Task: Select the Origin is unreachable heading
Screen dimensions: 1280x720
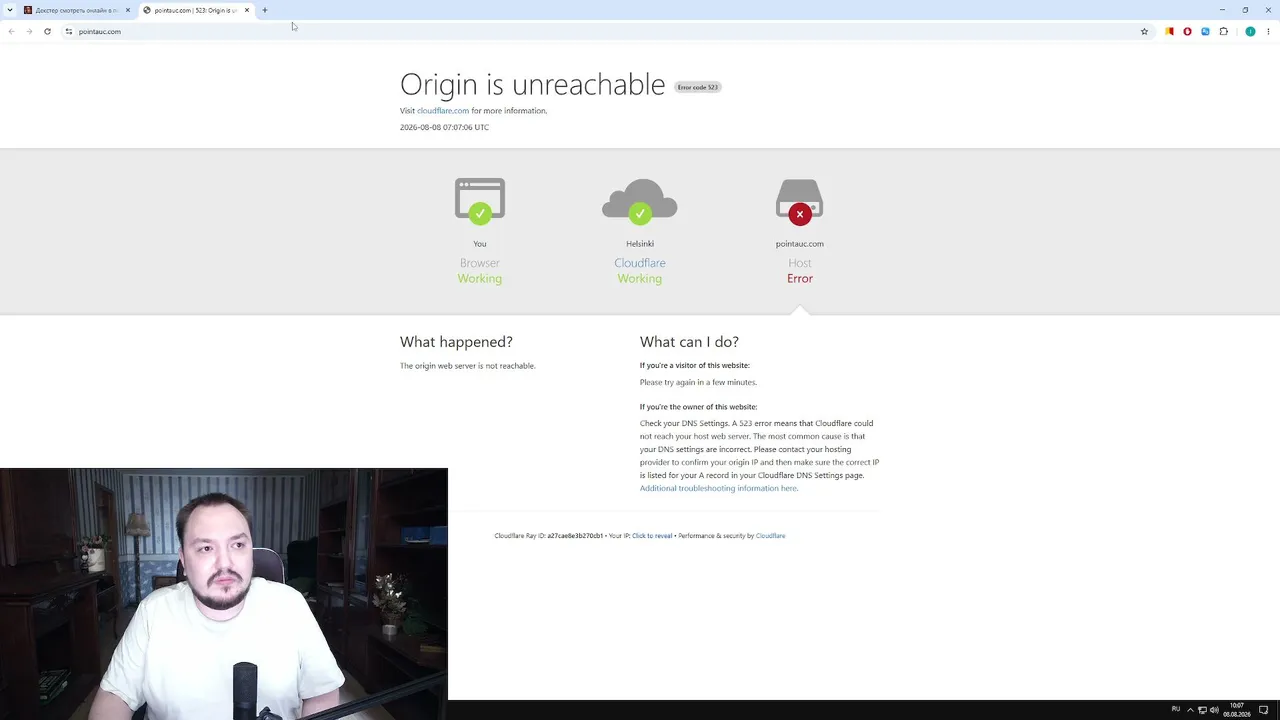Action: pos(532,84)
